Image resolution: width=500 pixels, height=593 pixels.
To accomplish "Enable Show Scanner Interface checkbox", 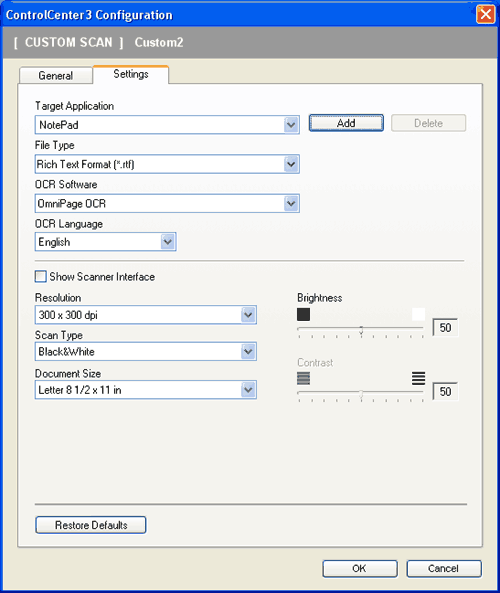I will point(40,276).
